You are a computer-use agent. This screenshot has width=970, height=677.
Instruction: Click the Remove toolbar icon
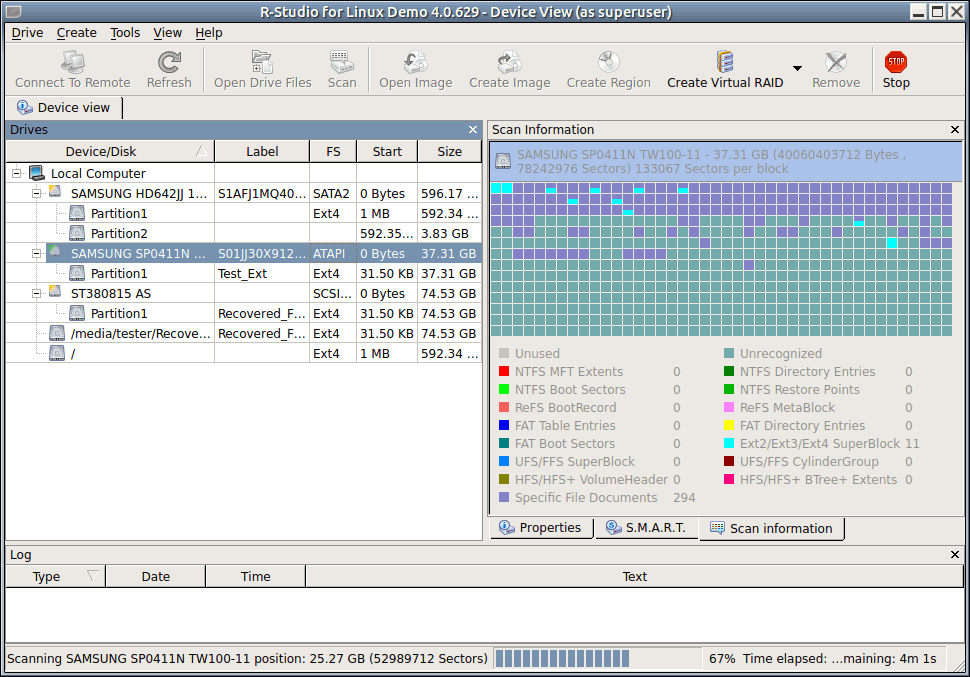(x=836, y=62)
